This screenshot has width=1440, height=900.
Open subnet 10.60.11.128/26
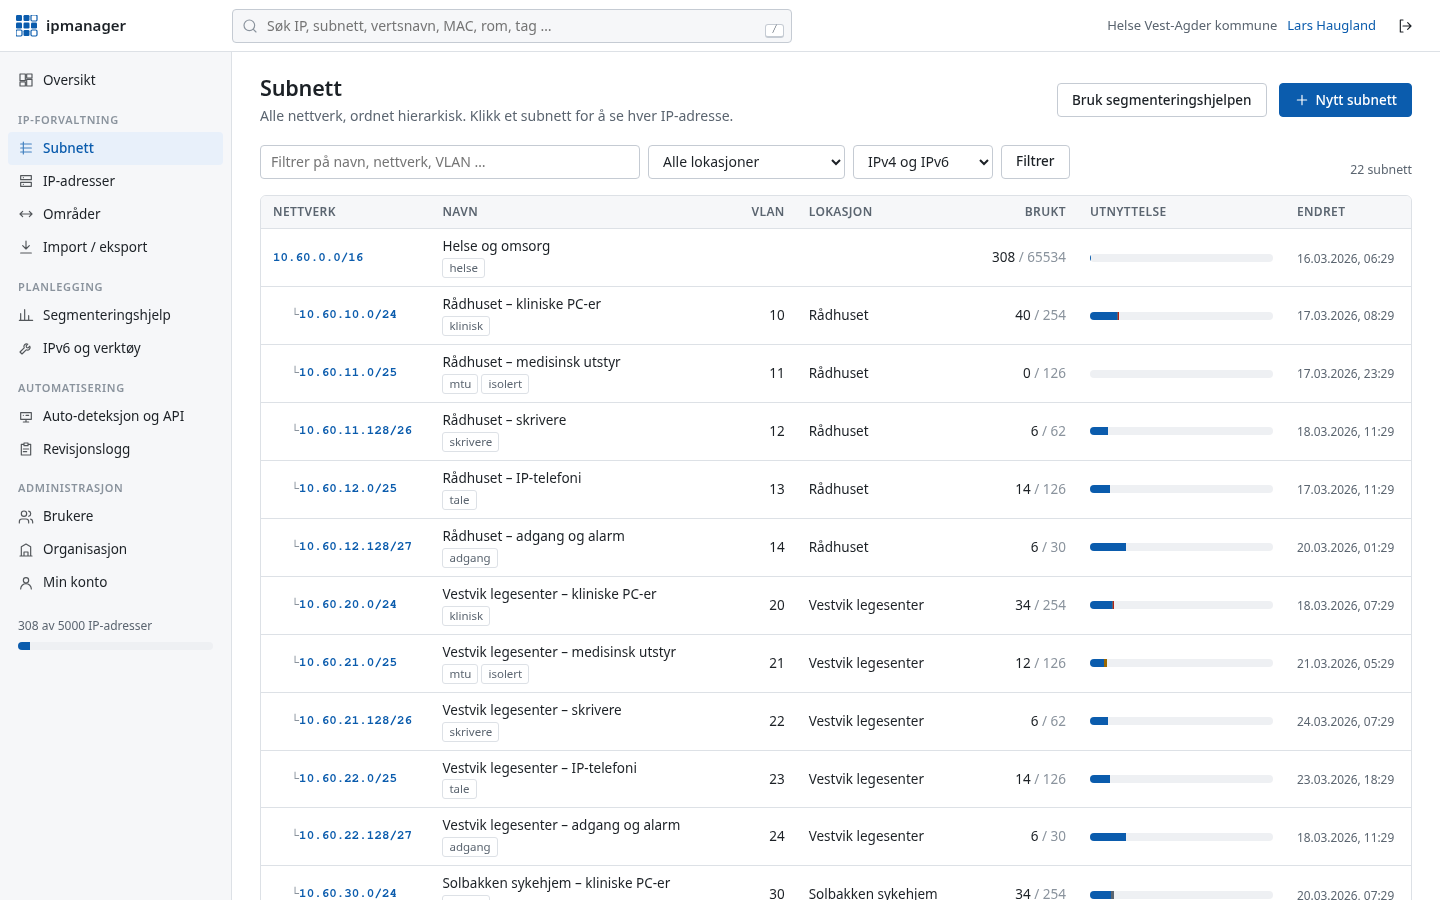pos(355,431)
